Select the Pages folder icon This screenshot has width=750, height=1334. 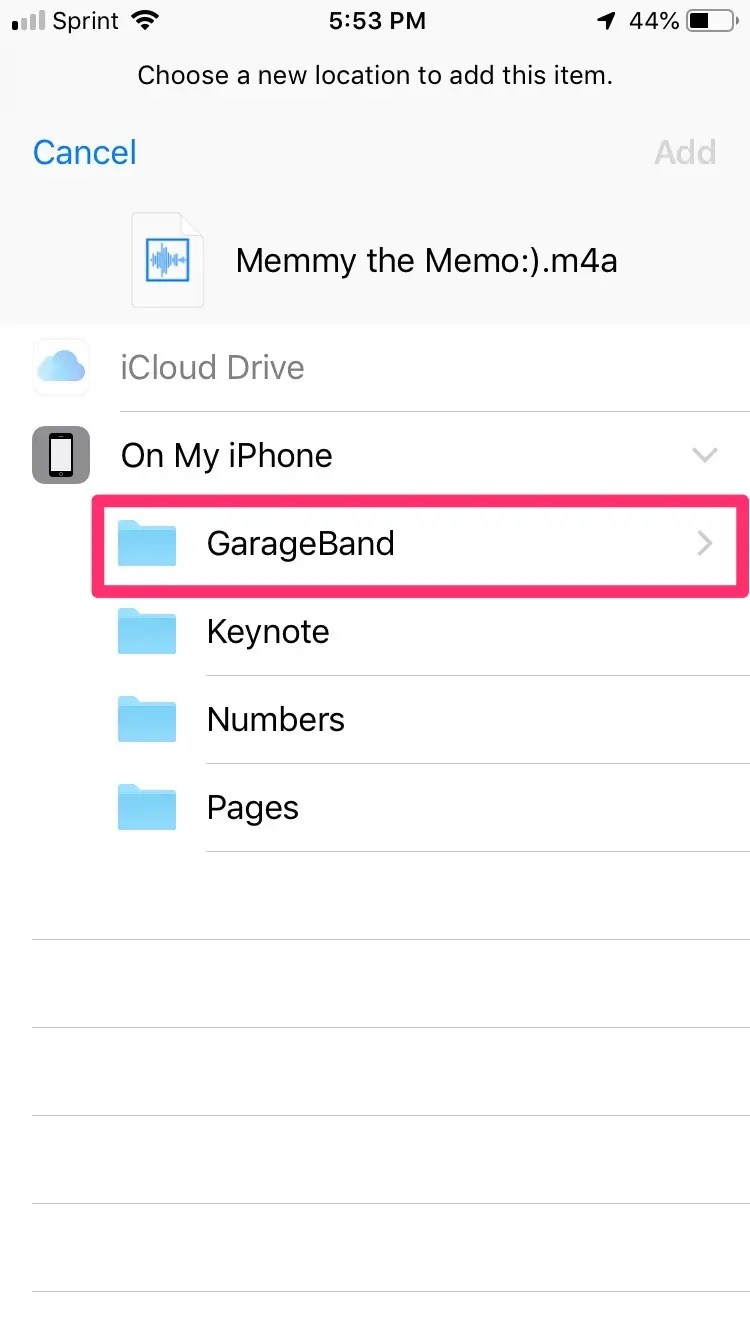[147, 807]
